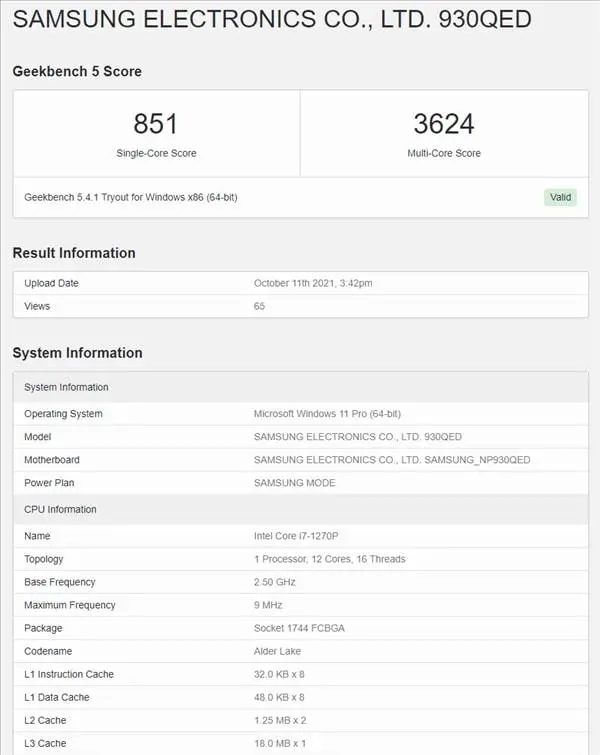Viewport: 600px width, 755px height.
Task: Click the CPU name Intel Core i7-1270P
Action: coord(302,536)
